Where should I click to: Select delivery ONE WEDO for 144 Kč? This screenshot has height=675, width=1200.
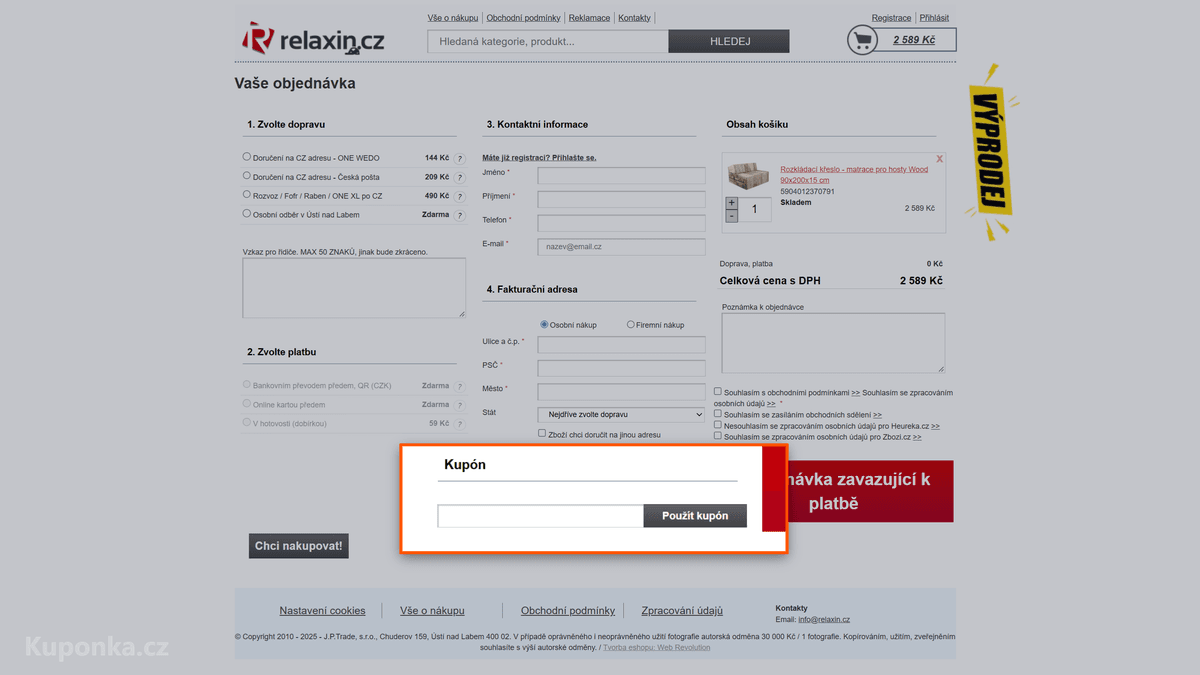point(247,156)
